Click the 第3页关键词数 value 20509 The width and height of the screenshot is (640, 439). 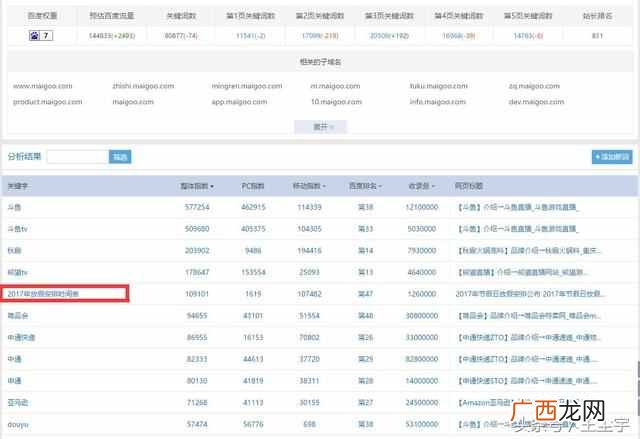coord(389,36)
